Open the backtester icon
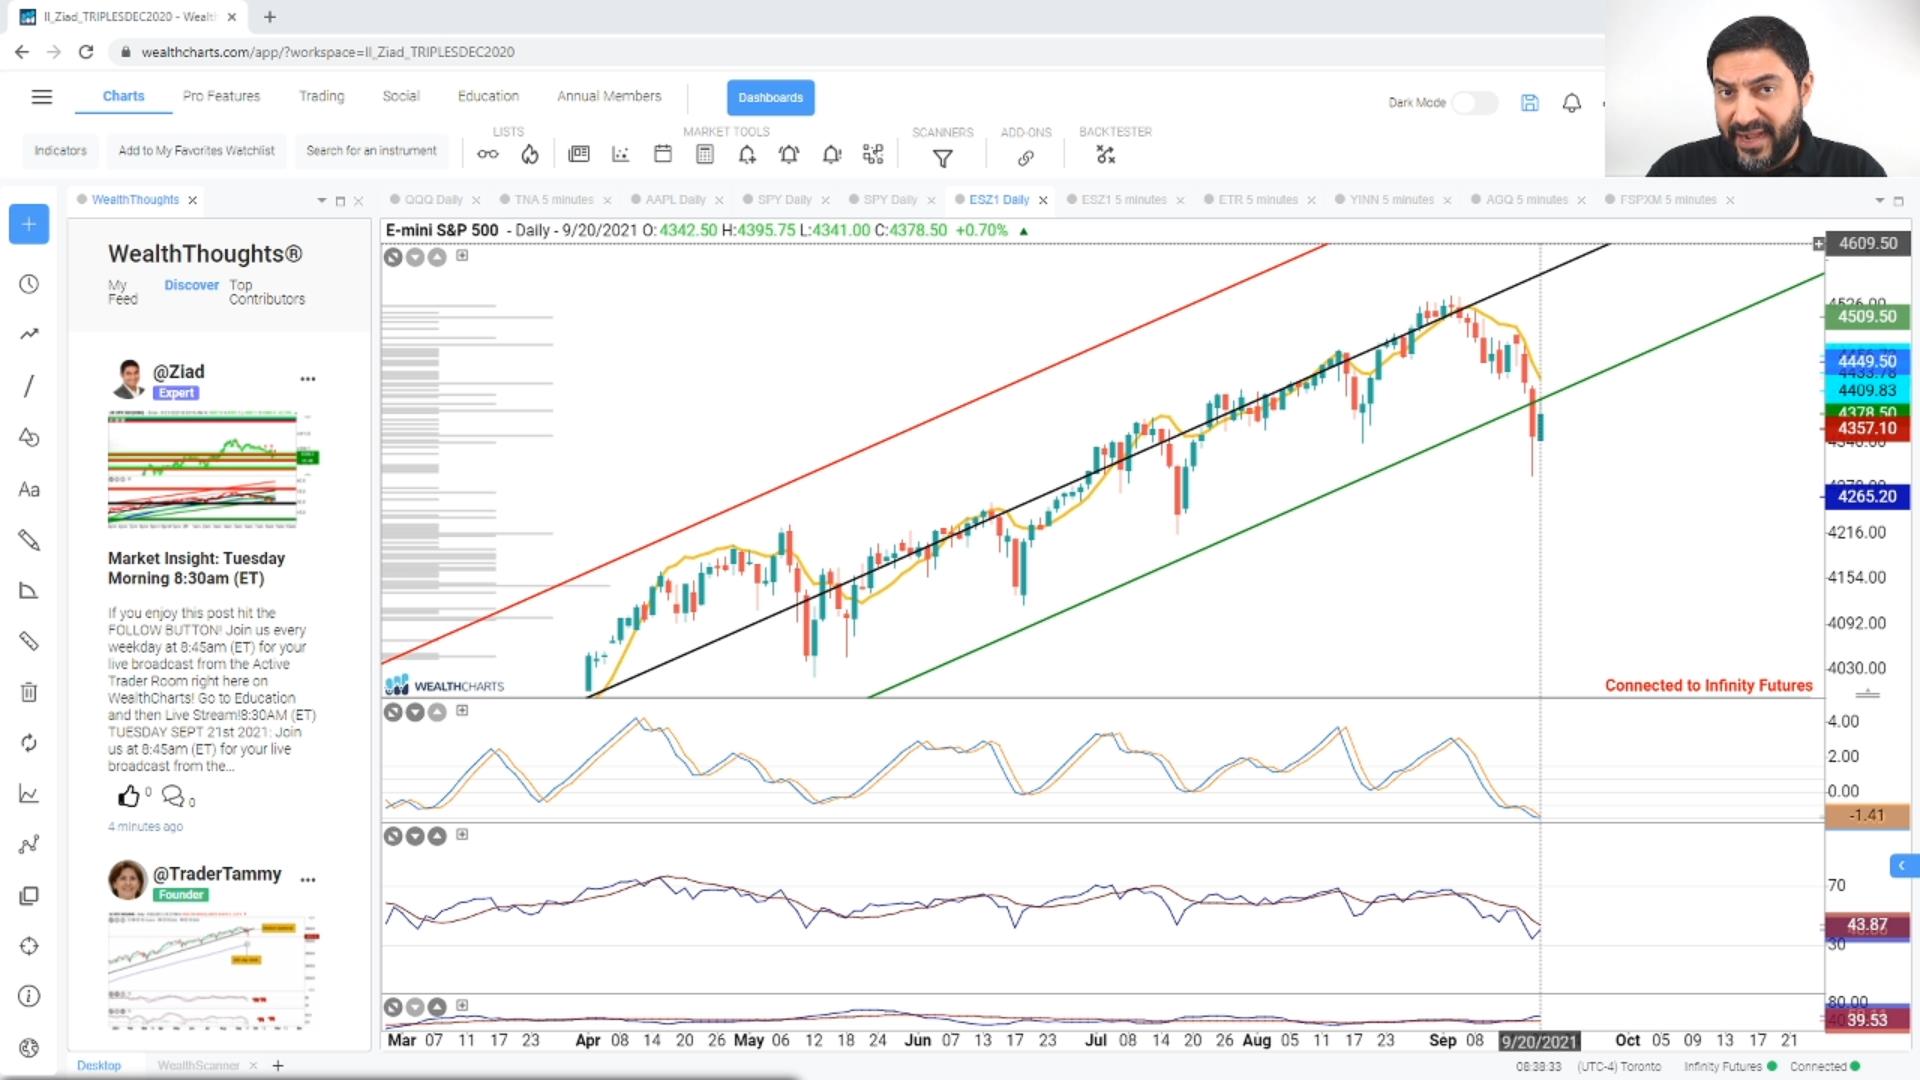The image size is (1920, 1080). (x=1105, y=155)
